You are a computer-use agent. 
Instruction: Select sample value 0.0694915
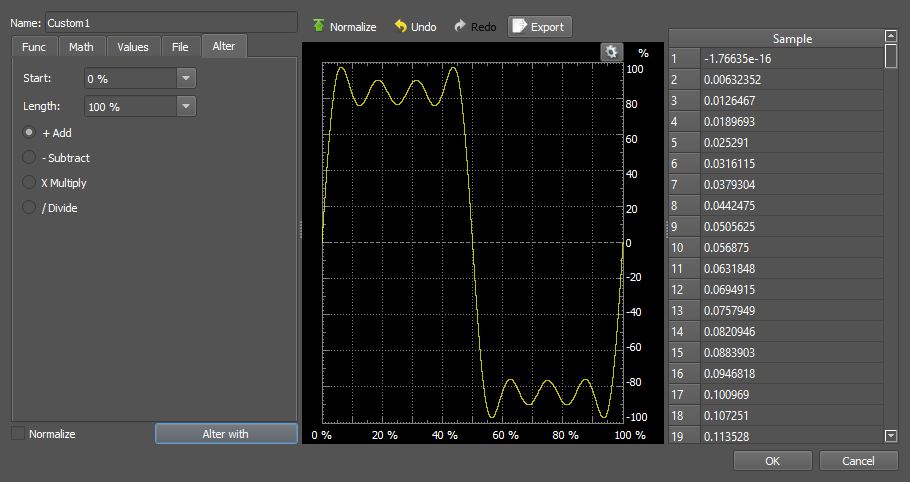click(792, 290)
